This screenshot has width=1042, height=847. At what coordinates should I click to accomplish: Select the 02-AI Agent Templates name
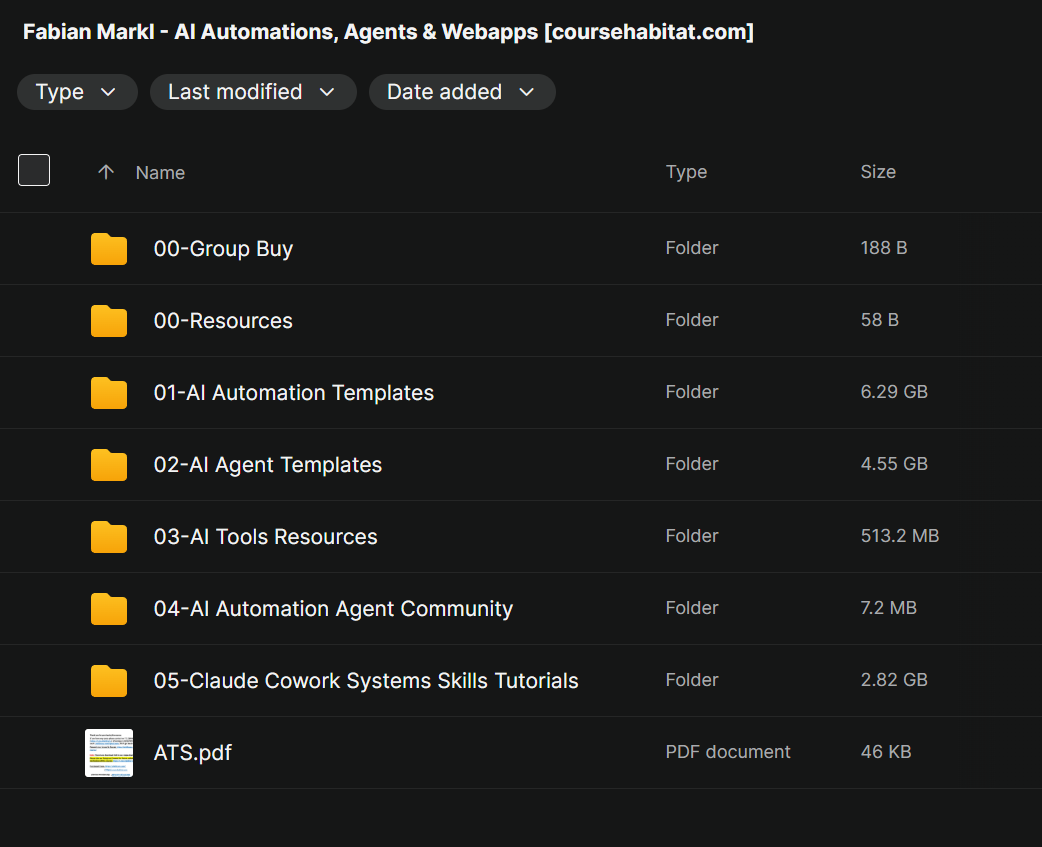tap(268, 465)
